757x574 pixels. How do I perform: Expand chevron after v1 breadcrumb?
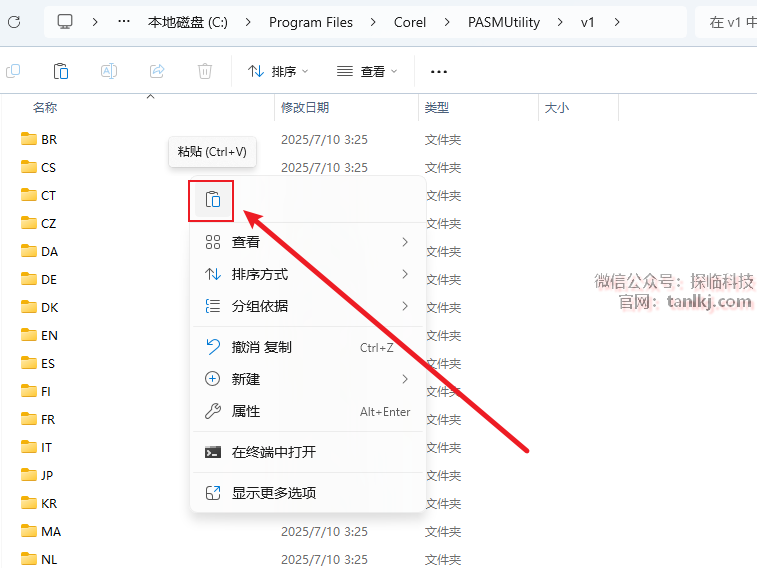tap(617, 22)
